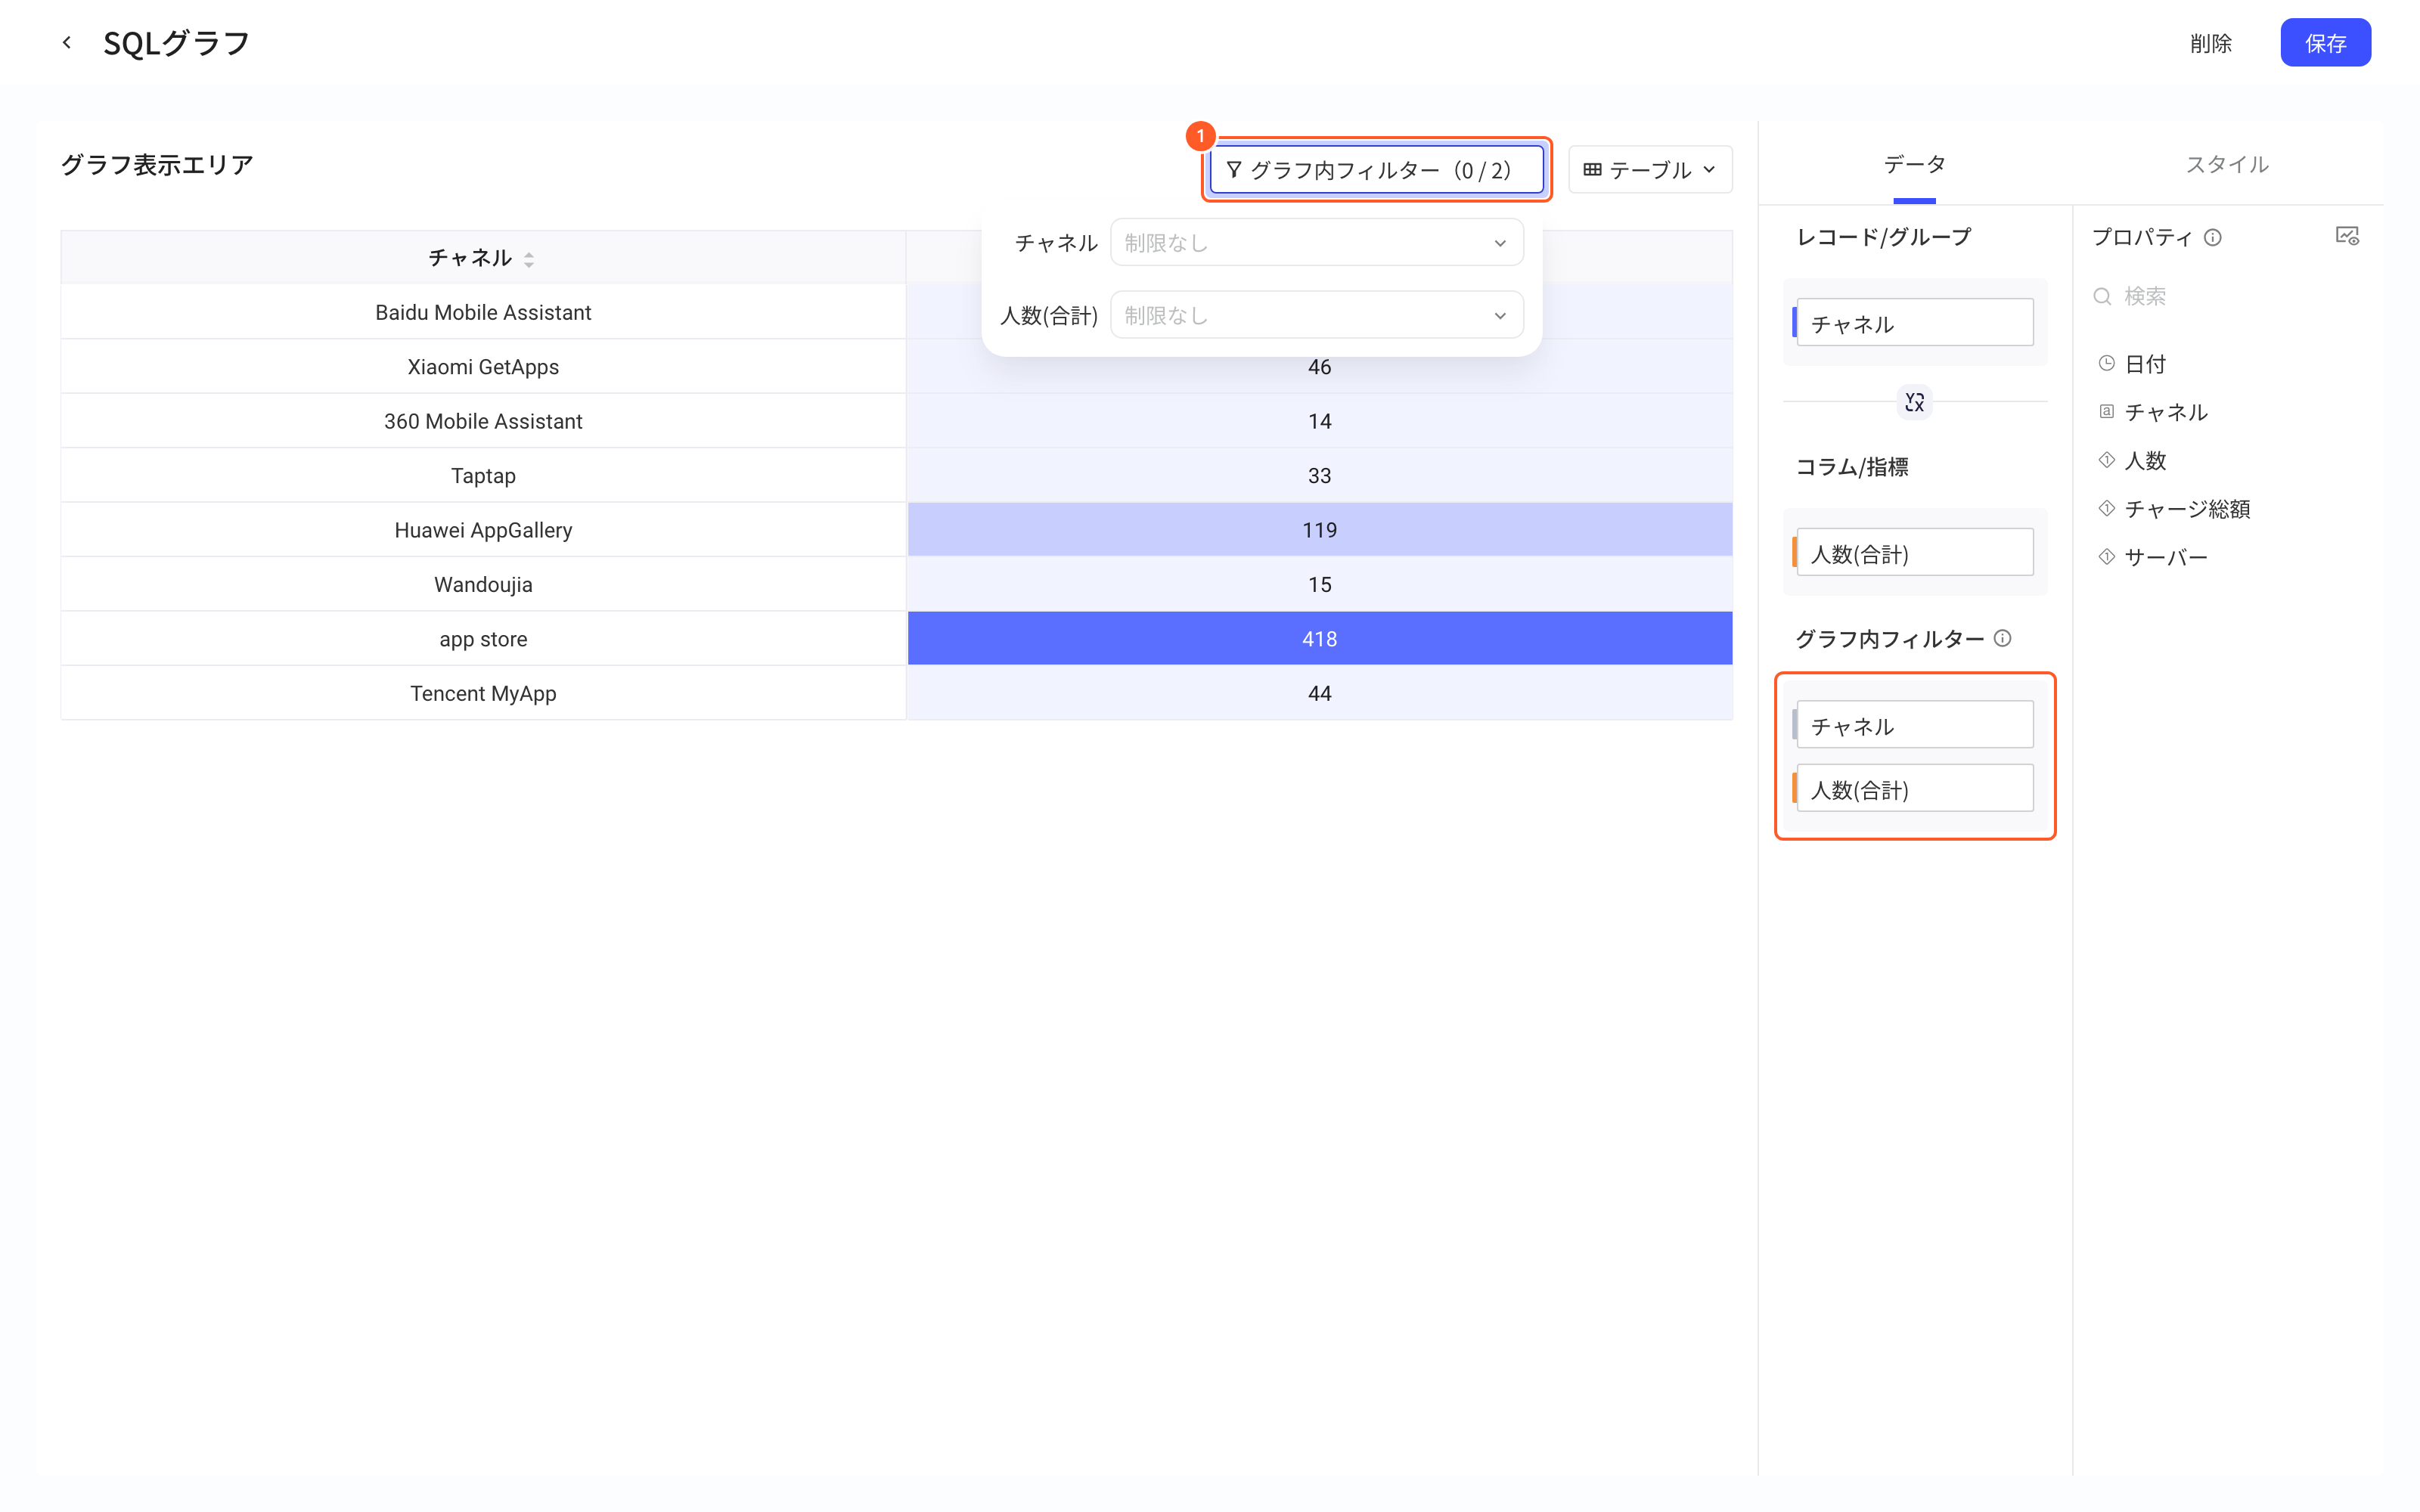This screenshot has width=2420, height=1512.
Task: Select the 日付 property
Action: (2144, 364)
